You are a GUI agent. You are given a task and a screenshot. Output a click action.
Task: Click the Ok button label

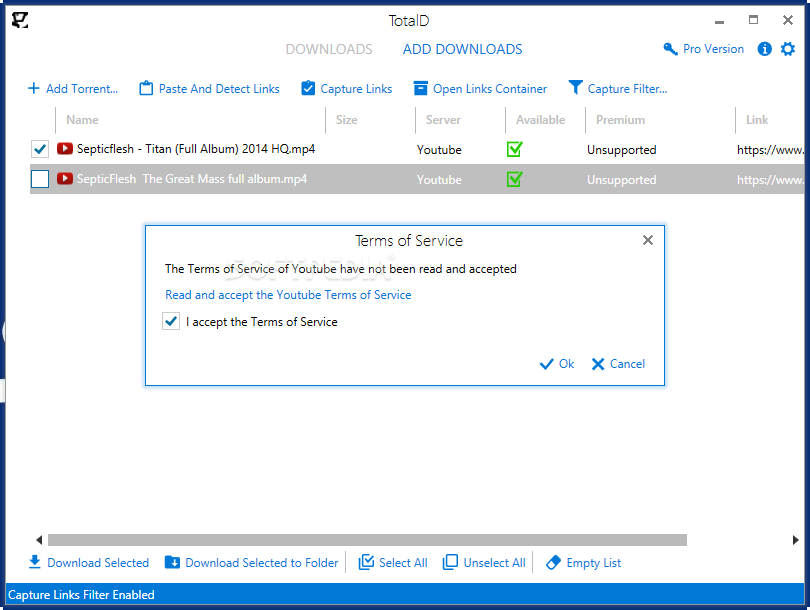[566, 364]
